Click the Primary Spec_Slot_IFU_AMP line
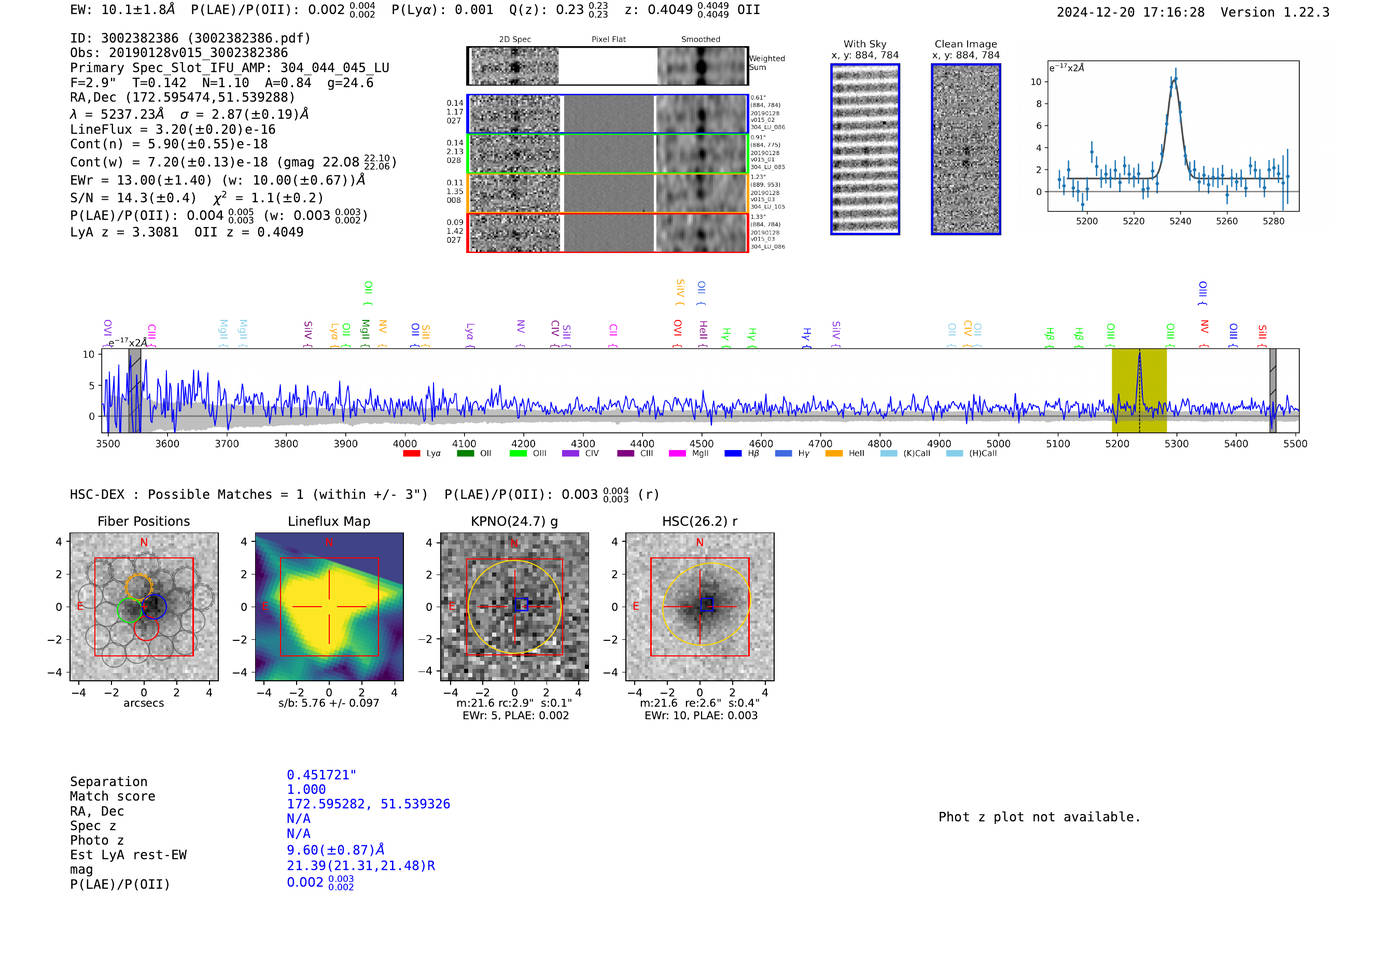The width and height of the screenshot is (1400, 953). pos(230,68)
